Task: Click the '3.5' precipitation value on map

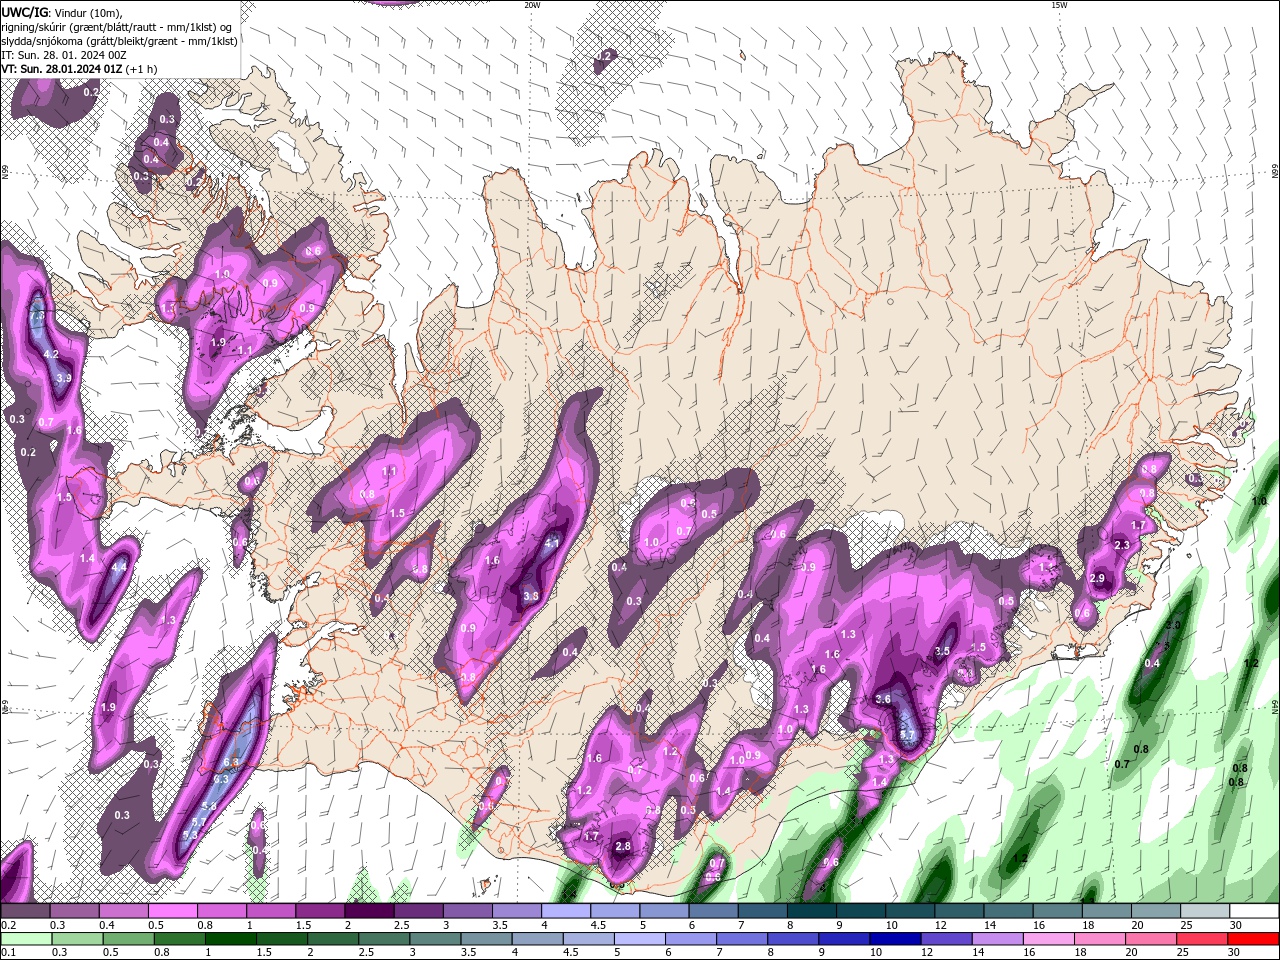Action: (x=942, y=651)
